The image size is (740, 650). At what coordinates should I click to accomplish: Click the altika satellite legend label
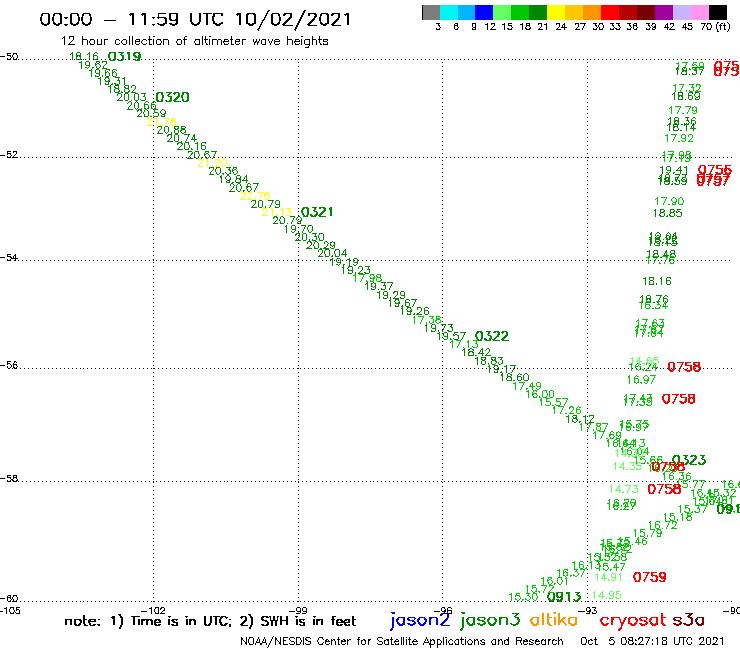(554, 619)
